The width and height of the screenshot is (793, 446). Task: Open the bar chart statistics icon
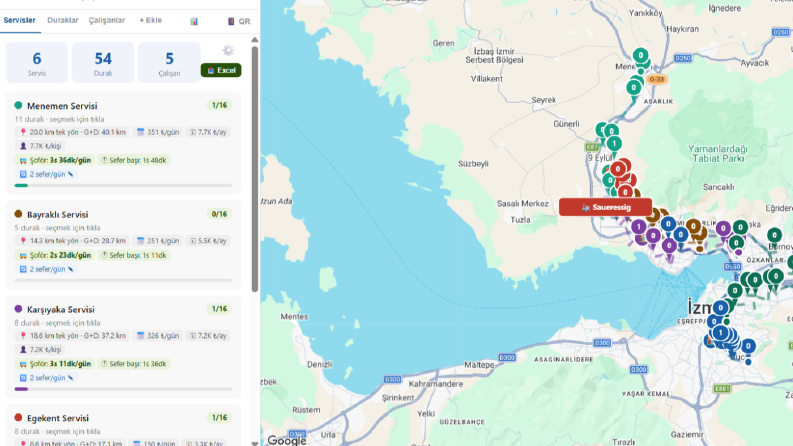point(194,21)
